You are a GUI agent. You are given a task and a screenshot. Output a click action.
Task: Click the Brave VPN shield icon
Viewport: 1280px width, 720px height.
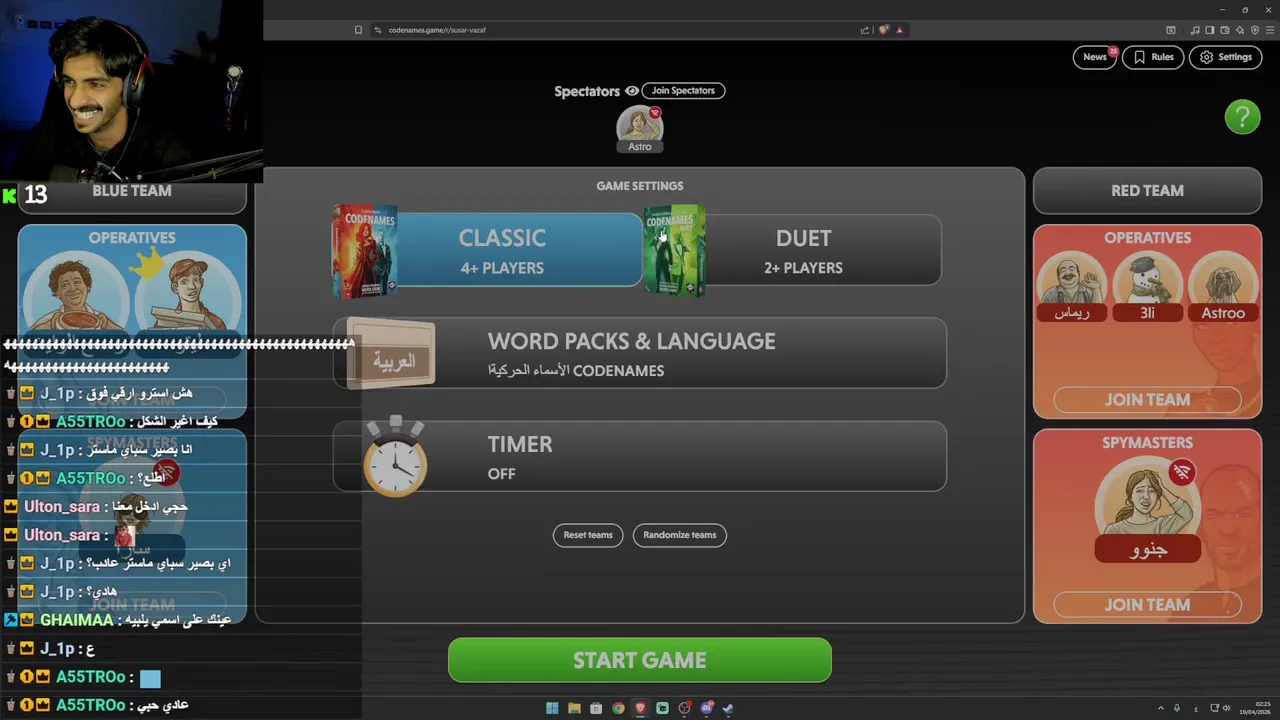tap(1255, 30)
